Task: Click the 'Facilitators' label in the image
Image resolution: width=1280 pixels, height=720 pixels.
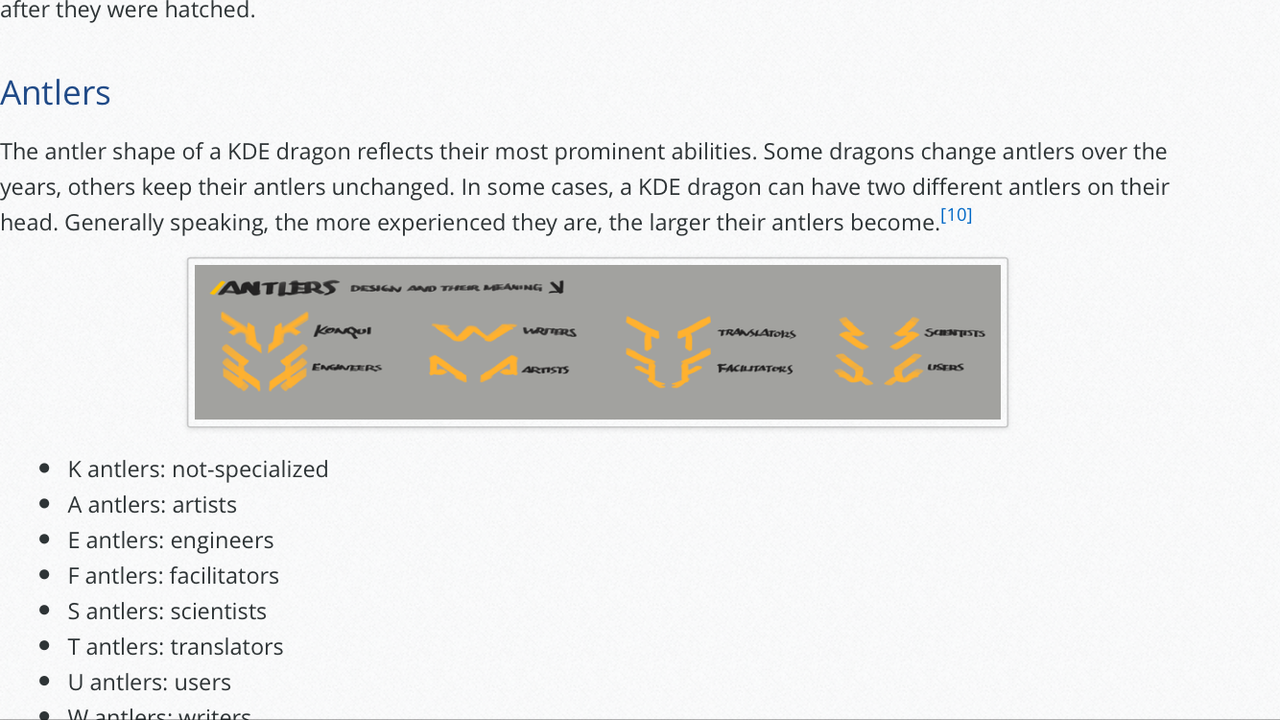Action: pyautogui.click(x=755, y=369)
